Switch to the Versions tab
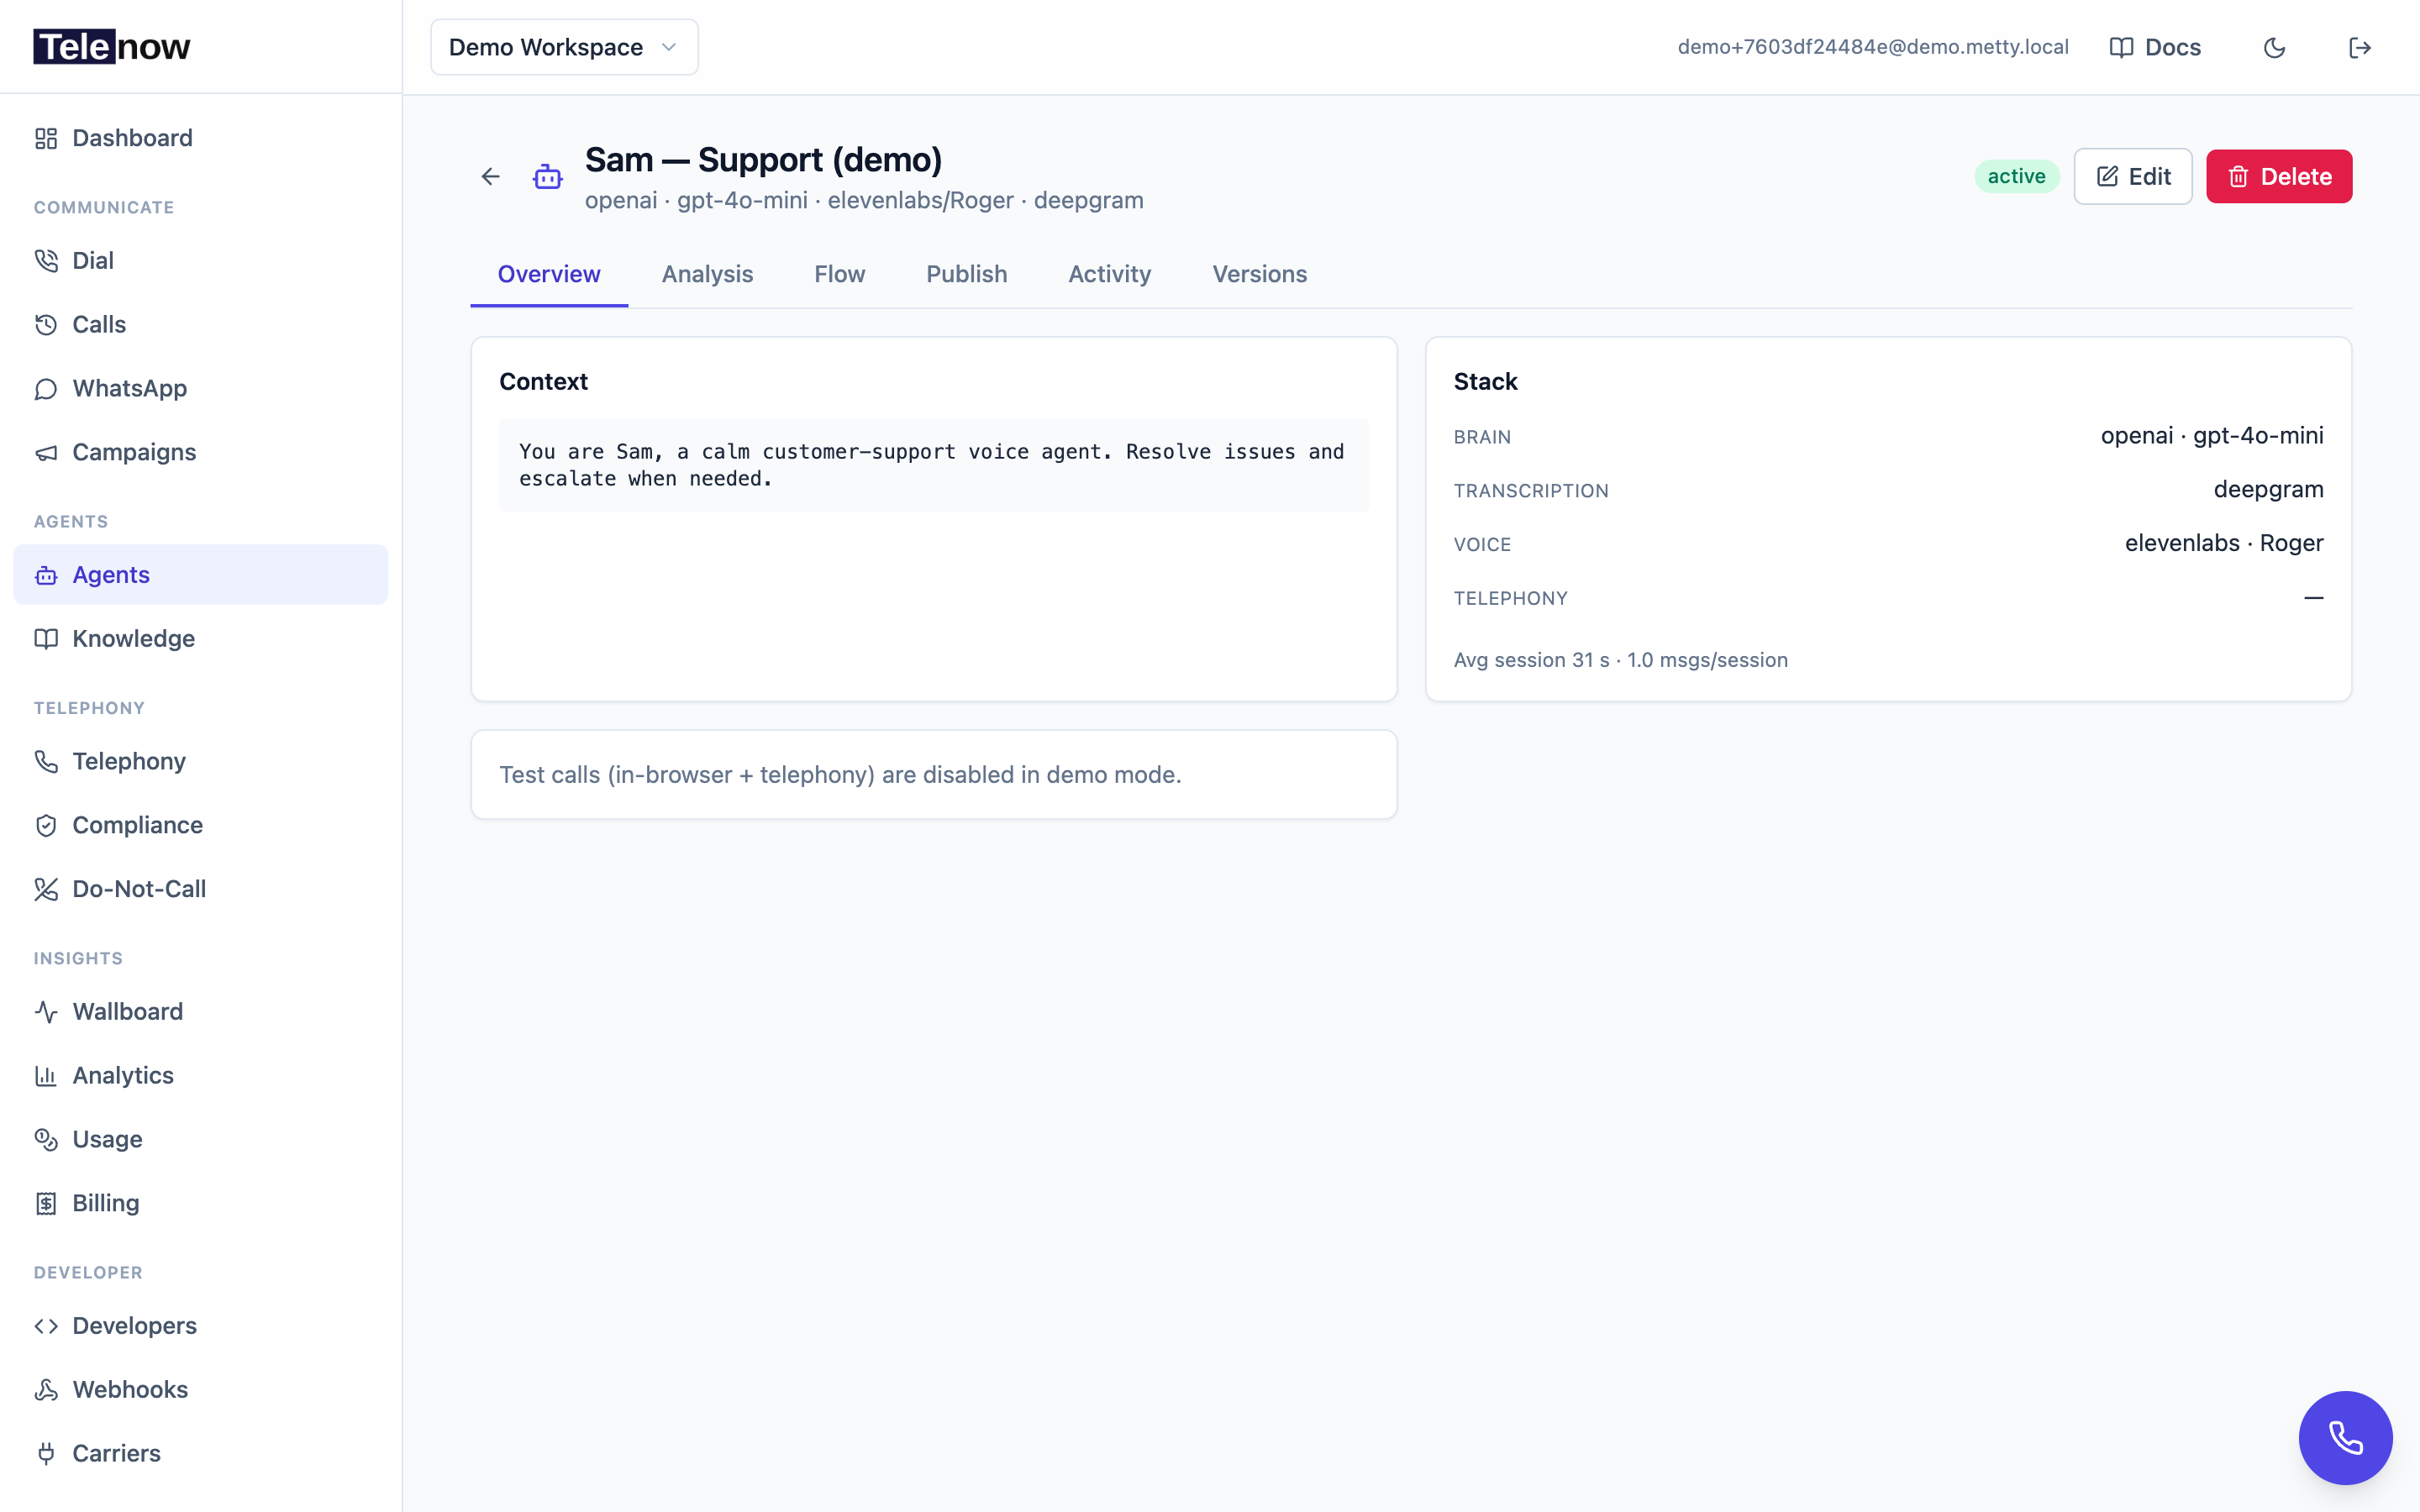This screenshot has height=1512, width=2420. (x=1259, y=274)
